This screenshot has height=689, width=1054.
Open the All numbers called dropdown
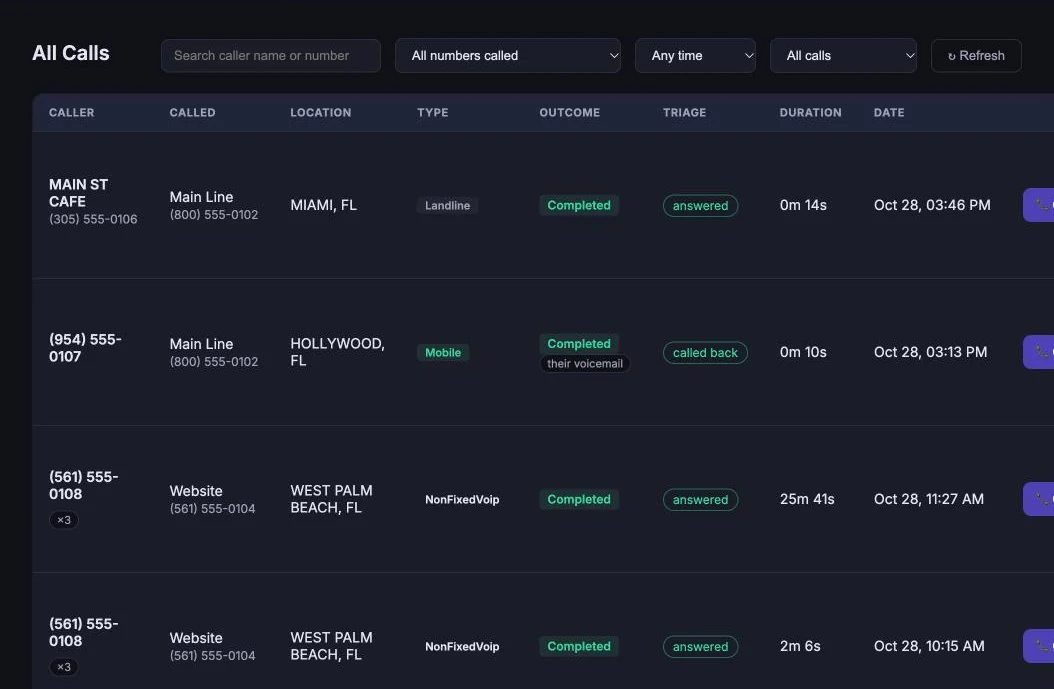[508, 56]
